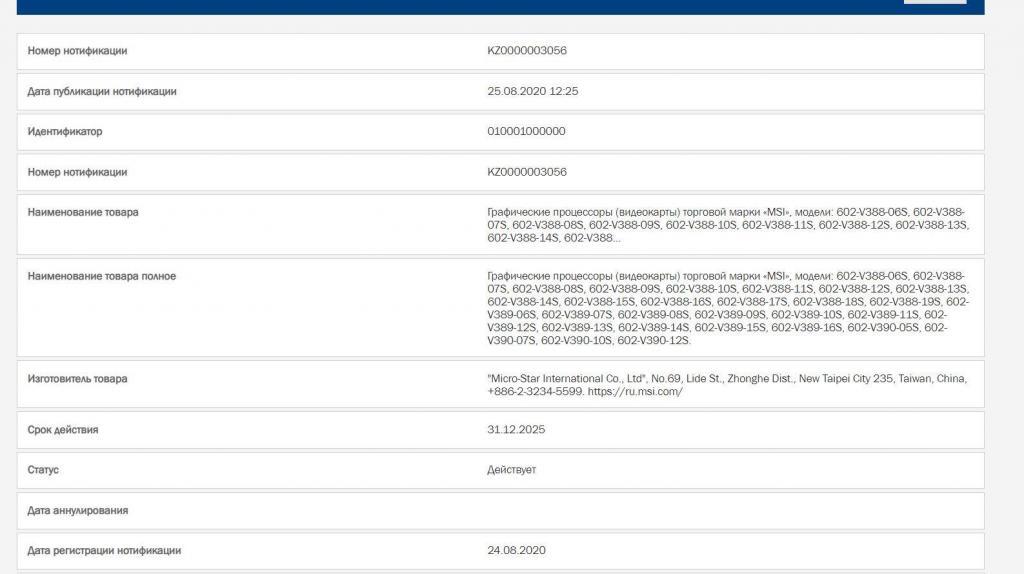Image resolution: width=1024 pixels, height=574 pixels.
Task: Click the full model list ending in 602-V390-12S
Action: (727, 308)
